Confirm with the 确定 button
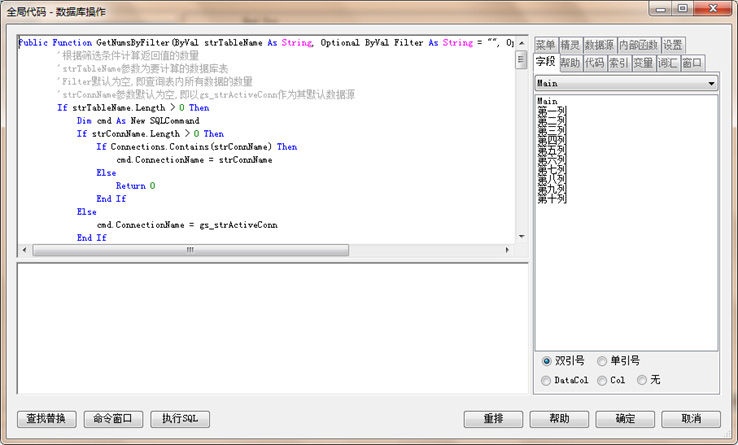738x445 pixels. point(625,419)
